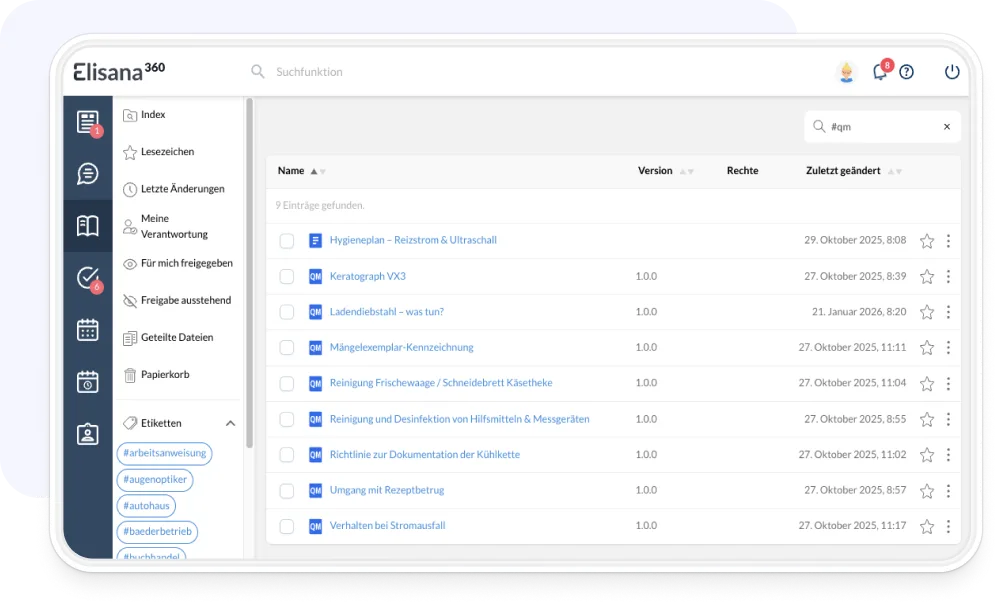Open the Papierkorb menu item
The width and height of the screenshot is (1000, 606).
pyautogui.click(x=156, y=374)
